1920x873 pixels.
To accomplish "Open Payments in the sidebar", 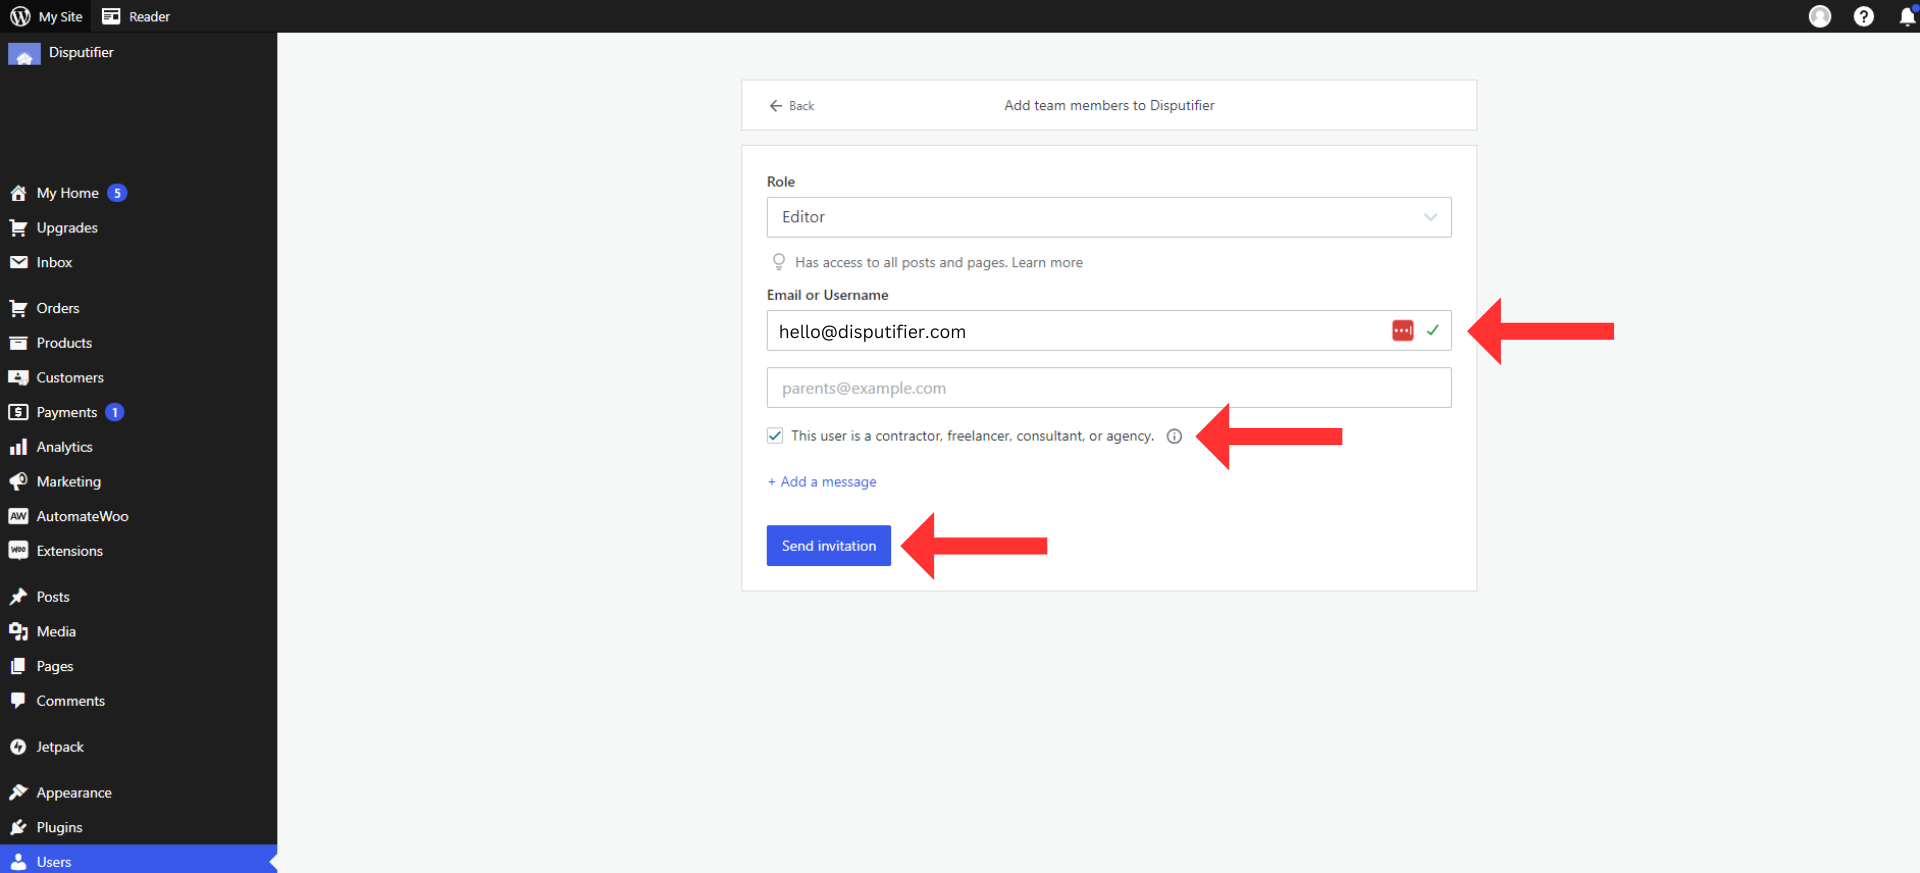I will (x=66, y=412).
